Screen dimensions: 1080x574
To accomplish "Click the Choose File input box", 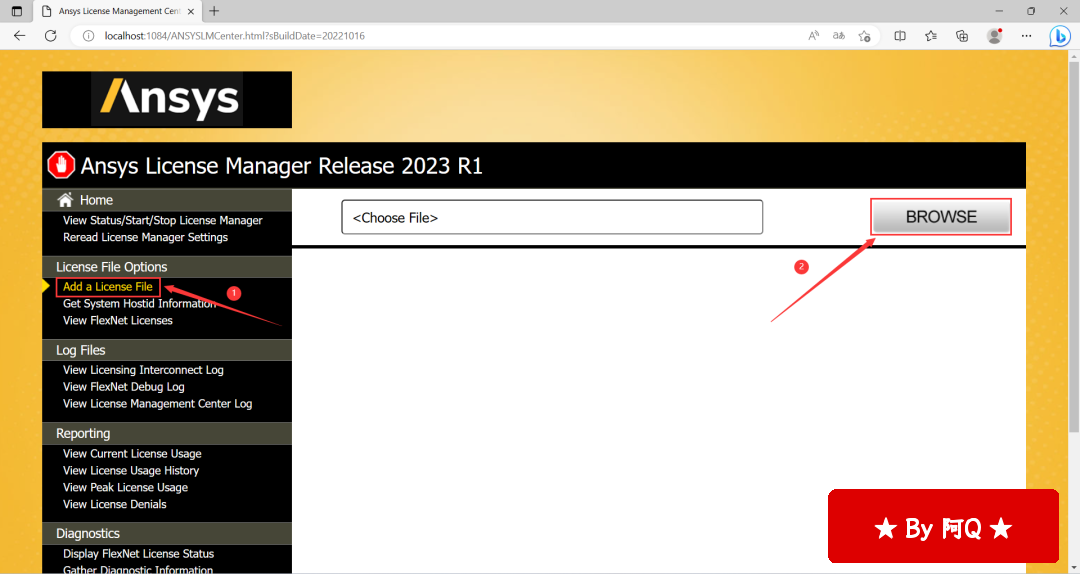I will [551, 217].
